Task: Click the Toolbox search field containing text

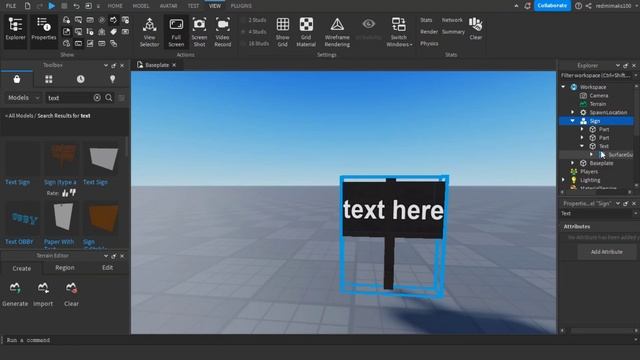Action: pyautogui.click(x=69, y=98)
